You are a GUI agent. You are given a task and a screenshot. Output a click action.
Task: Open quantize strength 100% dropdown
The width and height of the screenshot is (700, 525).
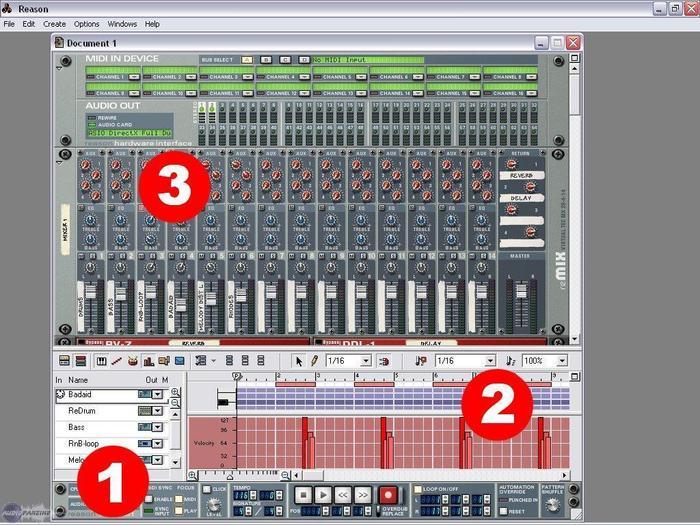(x=562, y=361)
